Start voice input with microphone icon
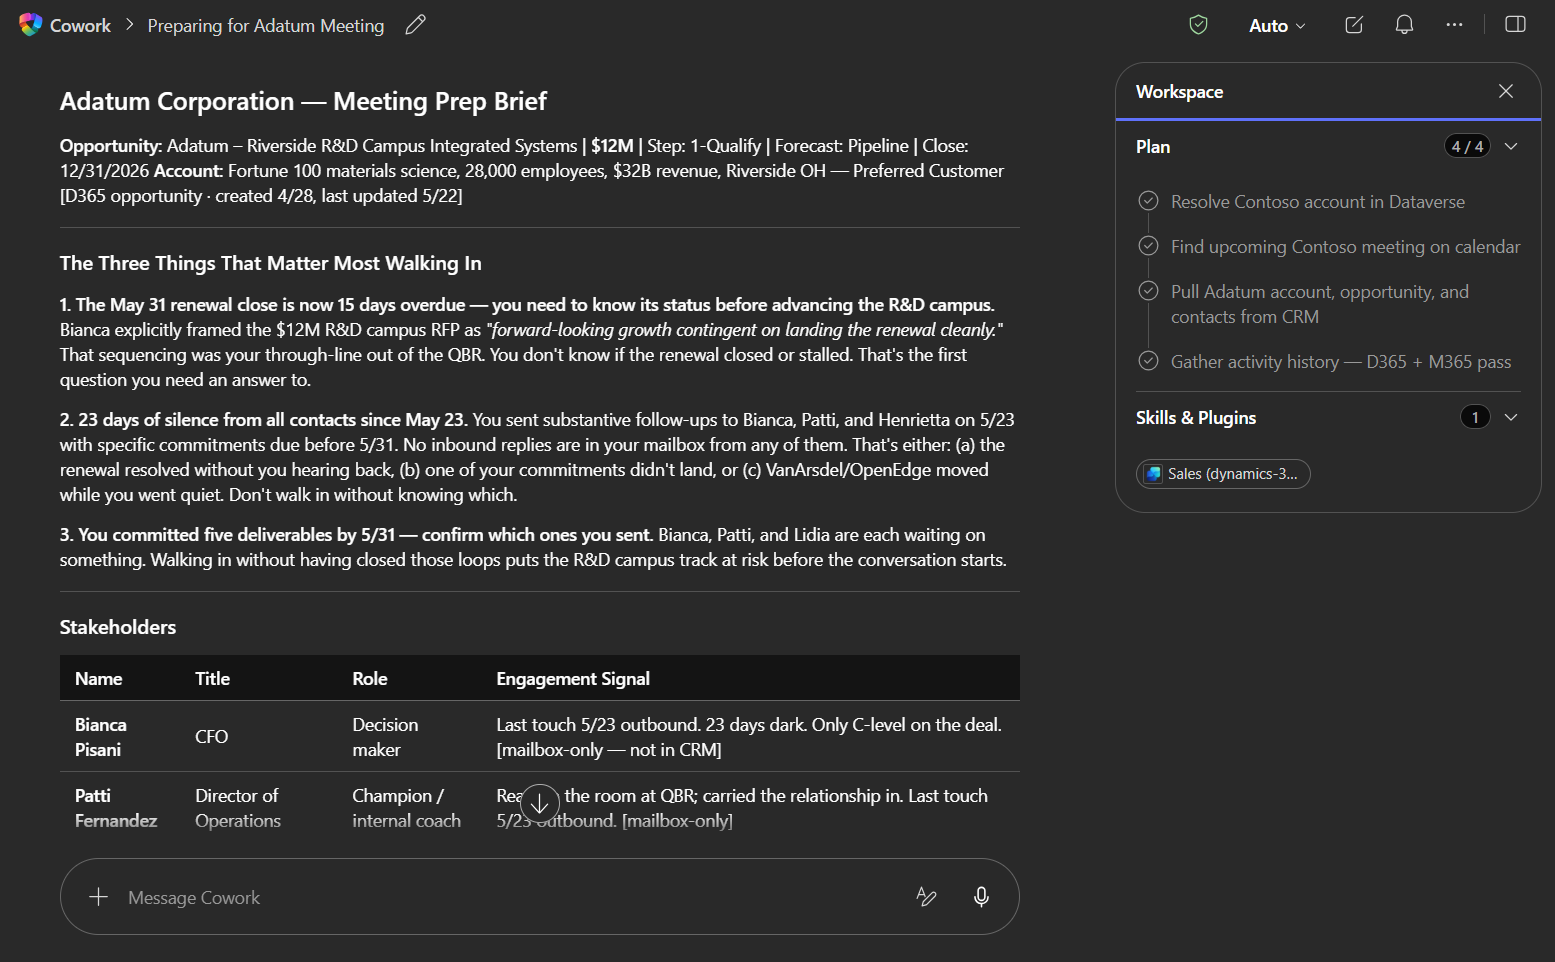This screenshot has width=1555, height=962. (981, 897)
